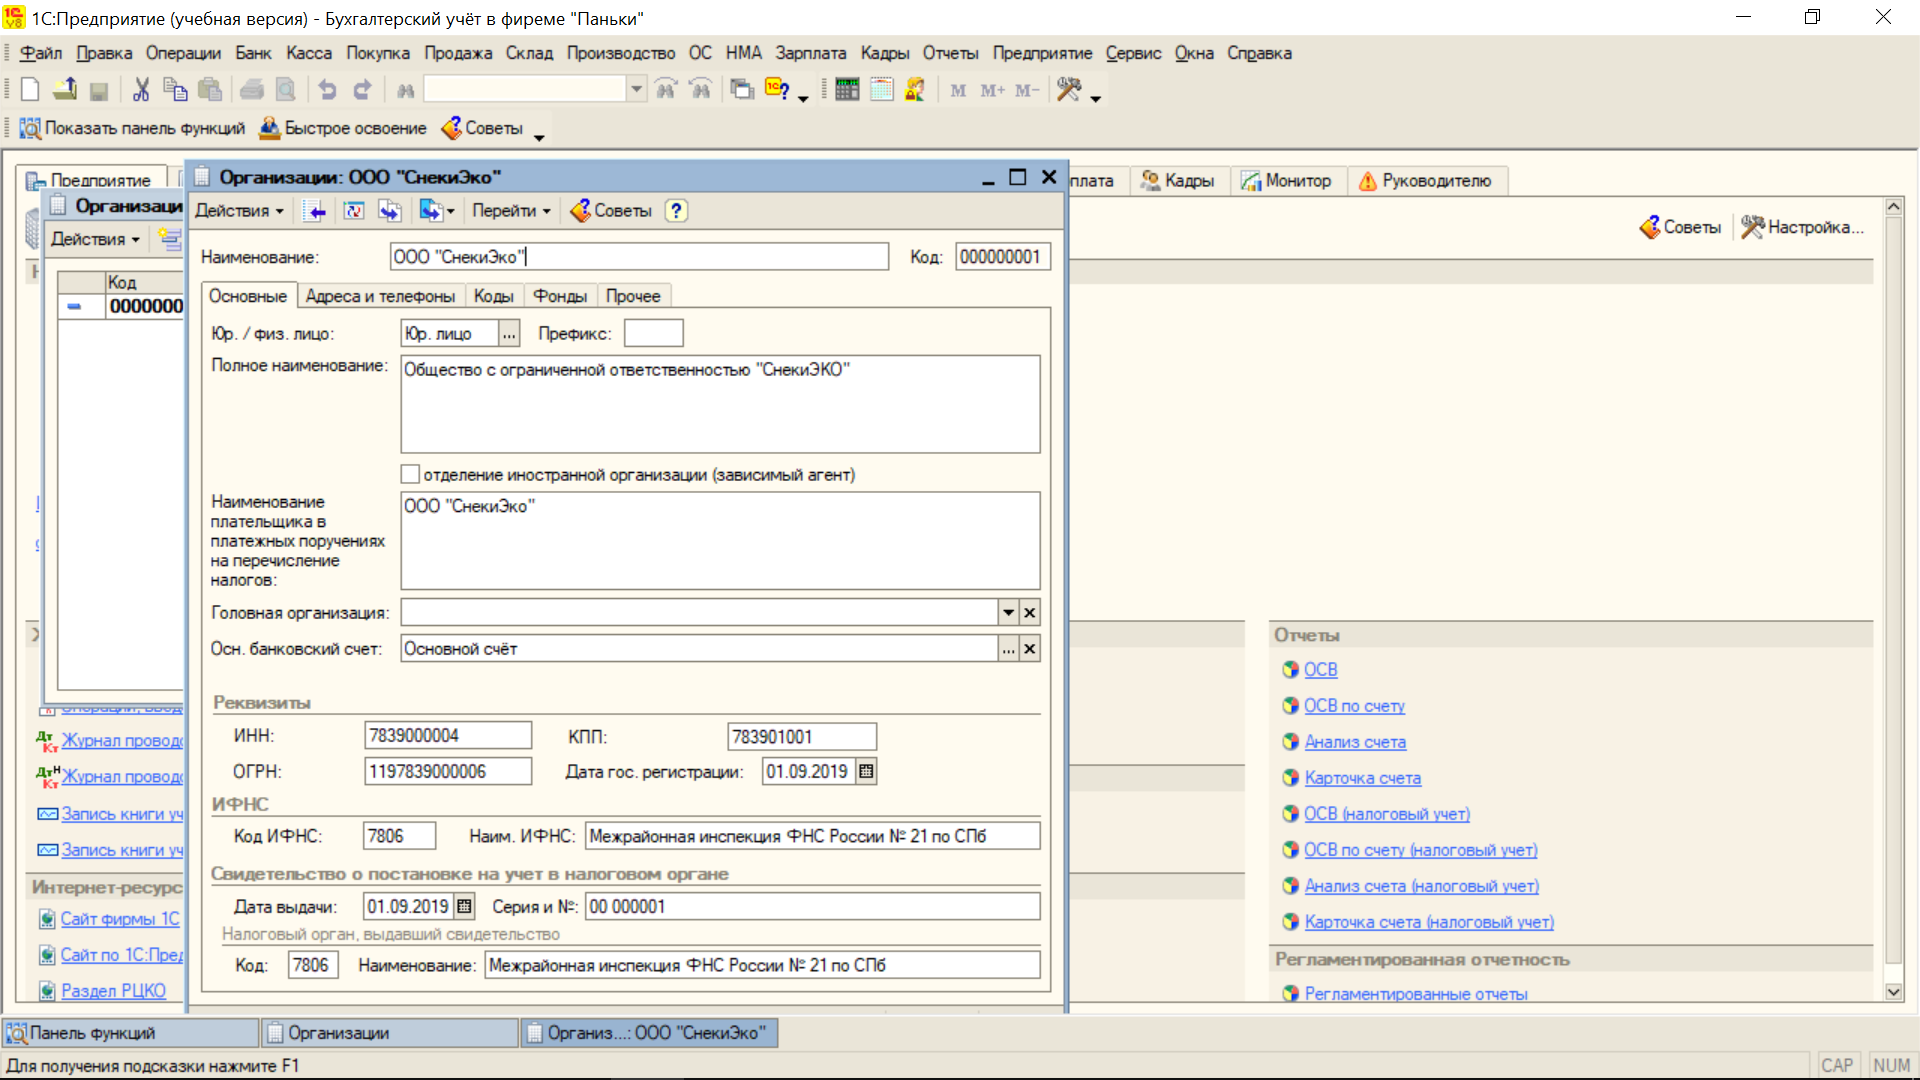The height and width of the screenshot is (1080, 1920).
Task: Open date registration calendar picker
Action: point(866,771)
